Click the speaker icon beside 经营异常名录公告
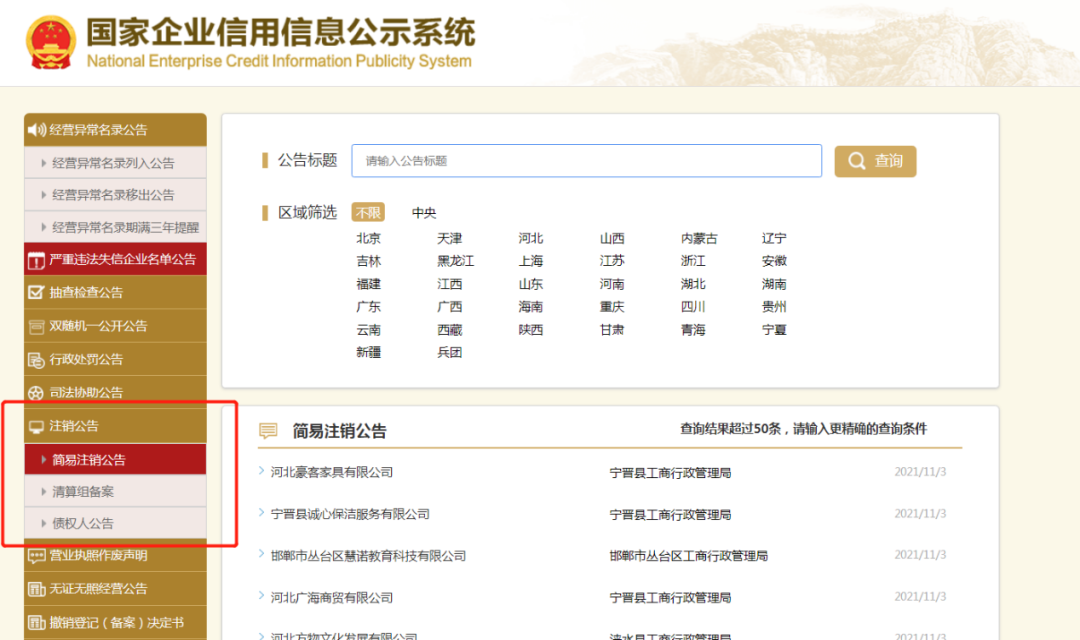Image resolution: width=1080 pixels, height=640 pixels. pos(37,130)
